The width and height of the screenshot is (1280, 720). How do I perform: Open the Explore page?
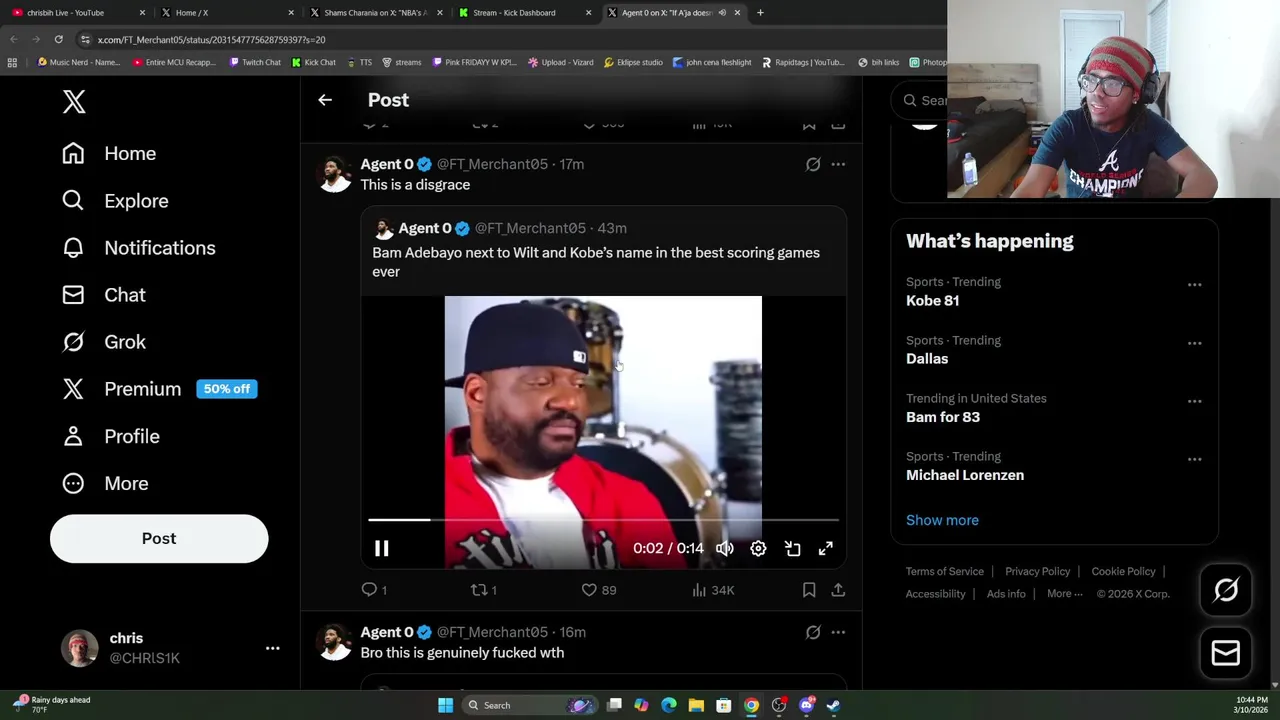point(114,200)
